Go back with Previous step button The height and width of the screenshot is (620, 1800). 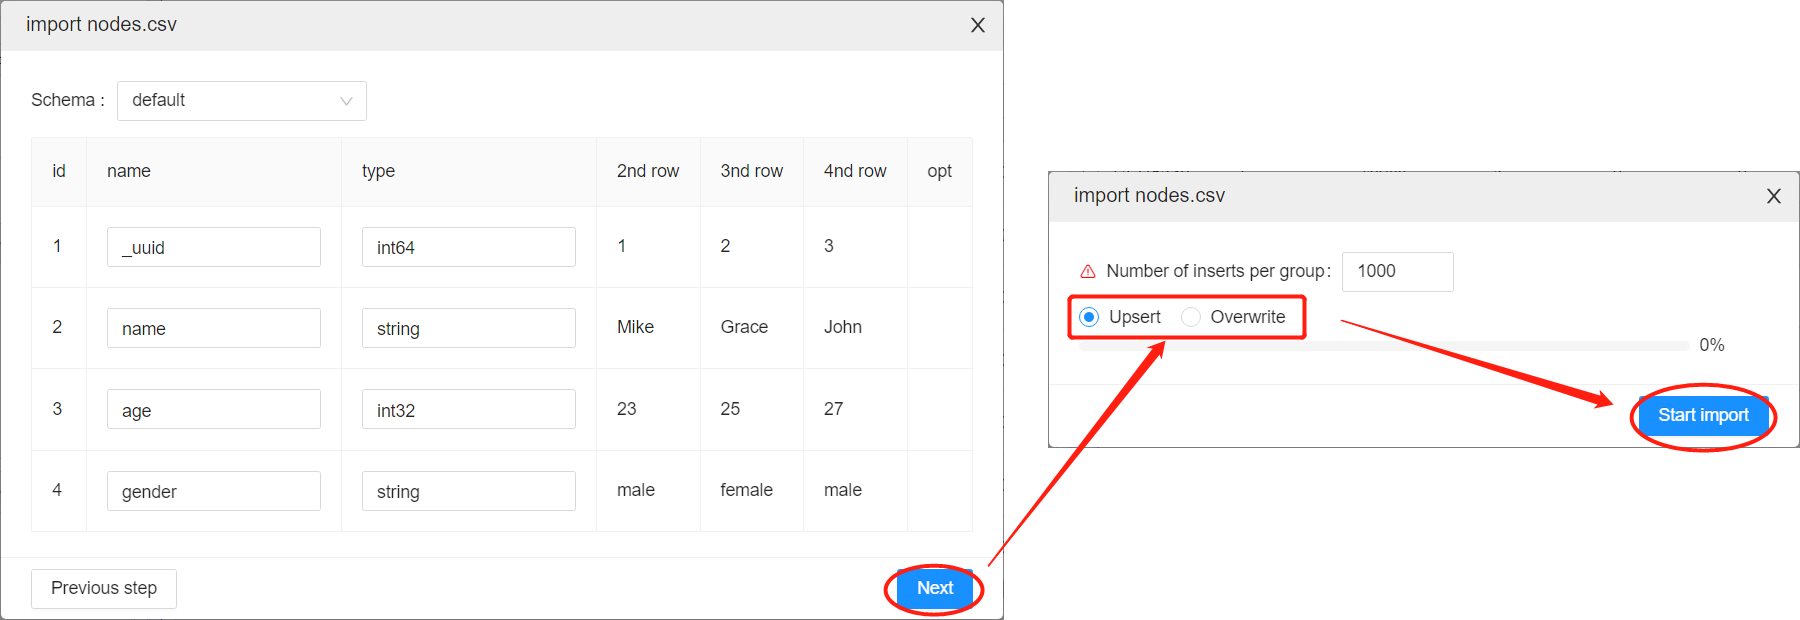[104, 589]
